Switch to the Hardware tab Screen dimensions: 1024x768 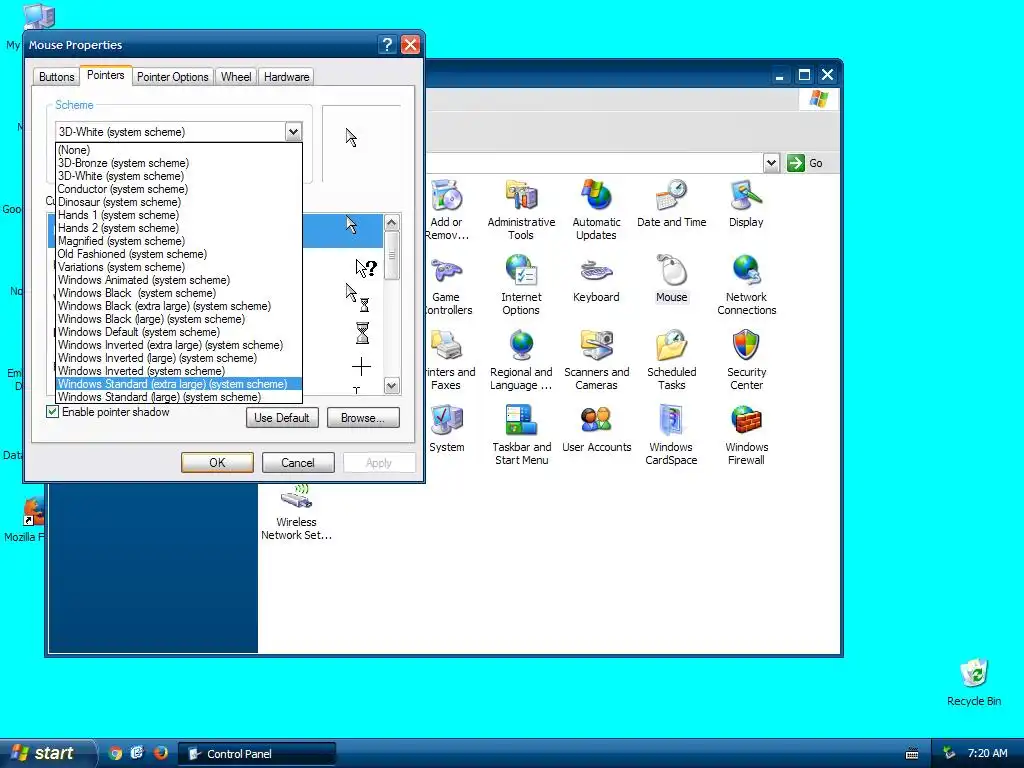[x=286, y=77]
